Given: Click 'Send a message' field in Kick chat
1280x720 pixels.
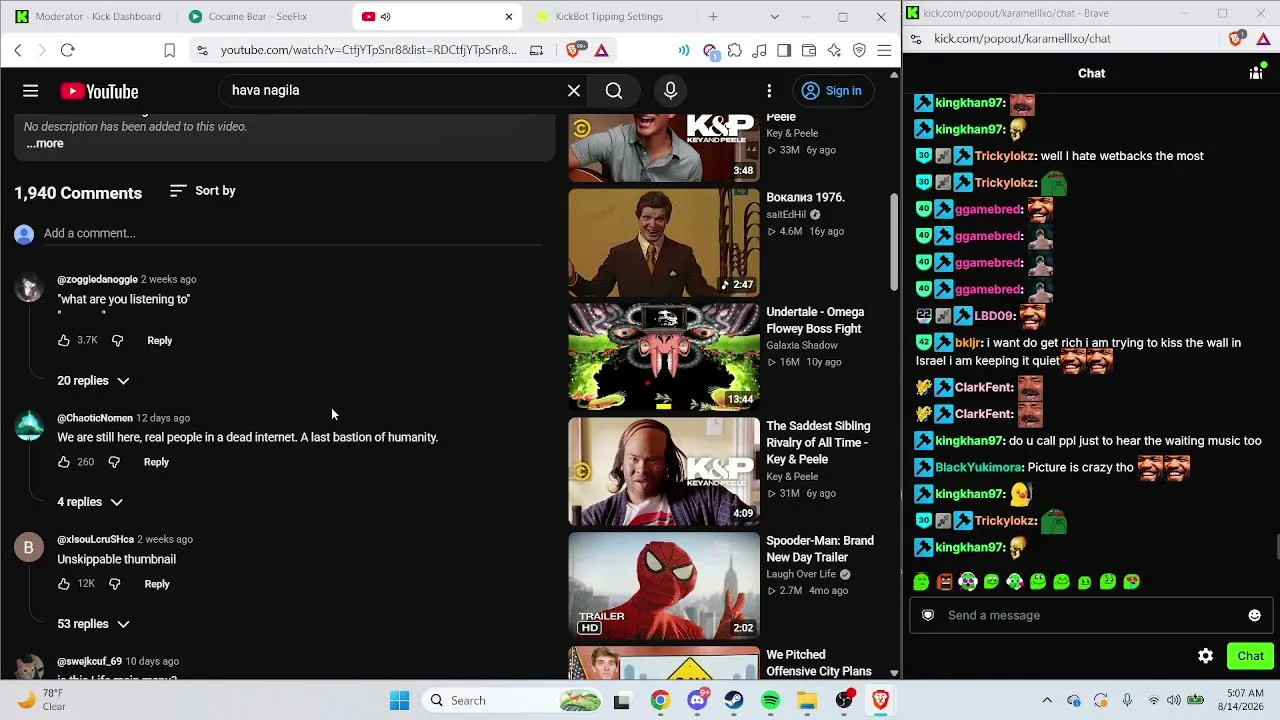Looking at the screenshot, I should [1090, 615].
